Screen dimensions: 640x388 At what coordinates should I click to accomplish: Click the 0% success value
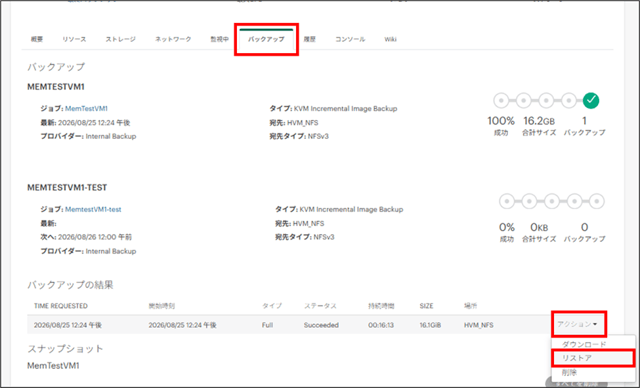pos(507,227)
